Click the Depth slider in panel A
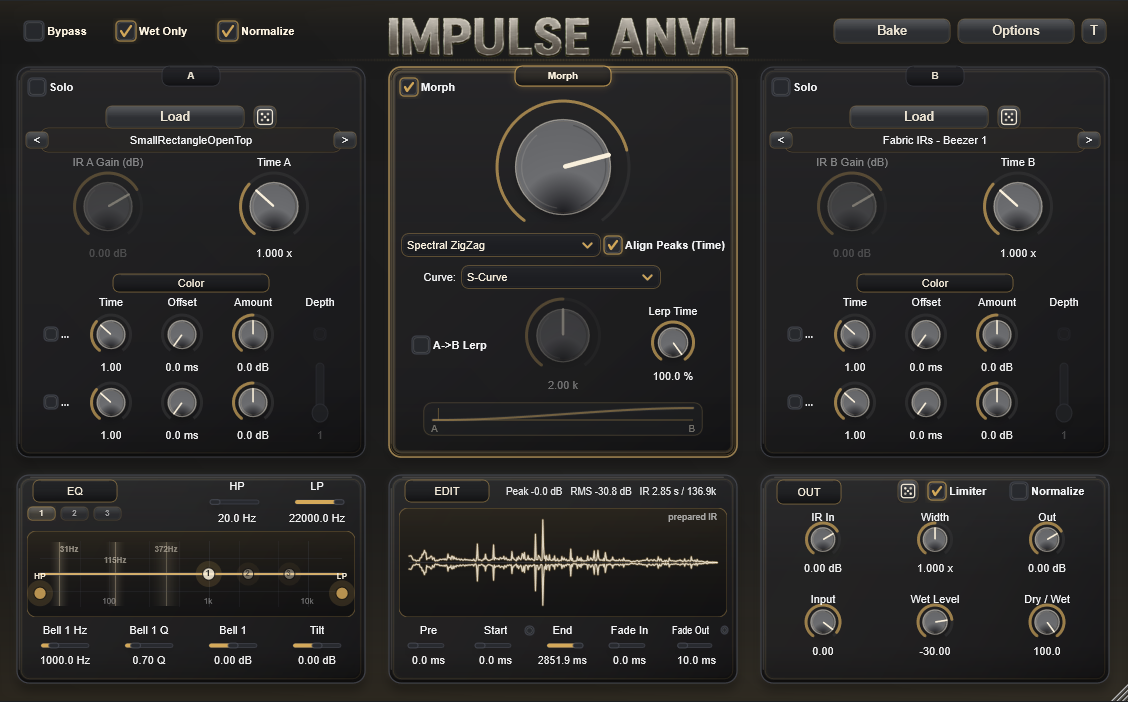 (x=319, y=392)
